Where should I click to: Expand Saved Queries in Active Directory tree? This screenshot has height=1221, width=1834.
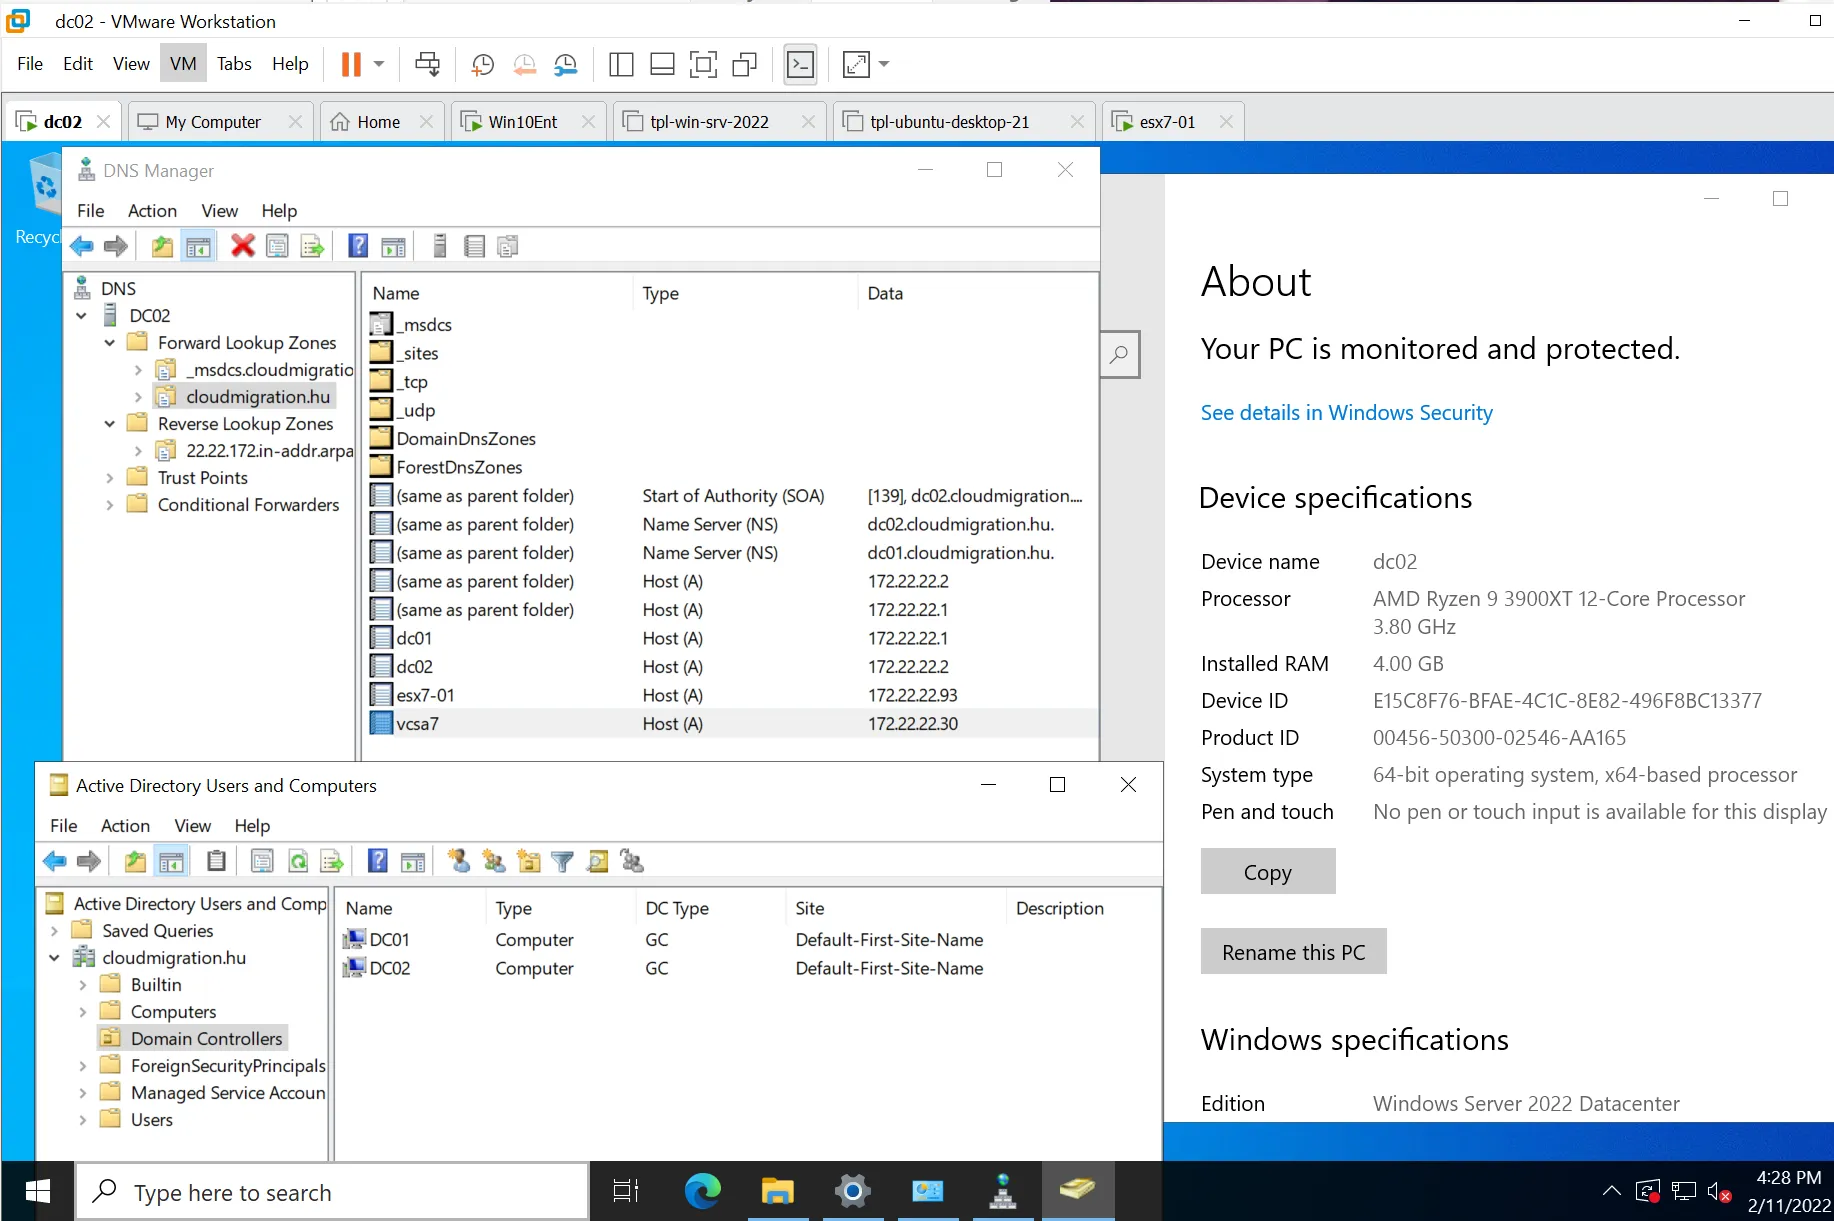[x=54, y=931]
